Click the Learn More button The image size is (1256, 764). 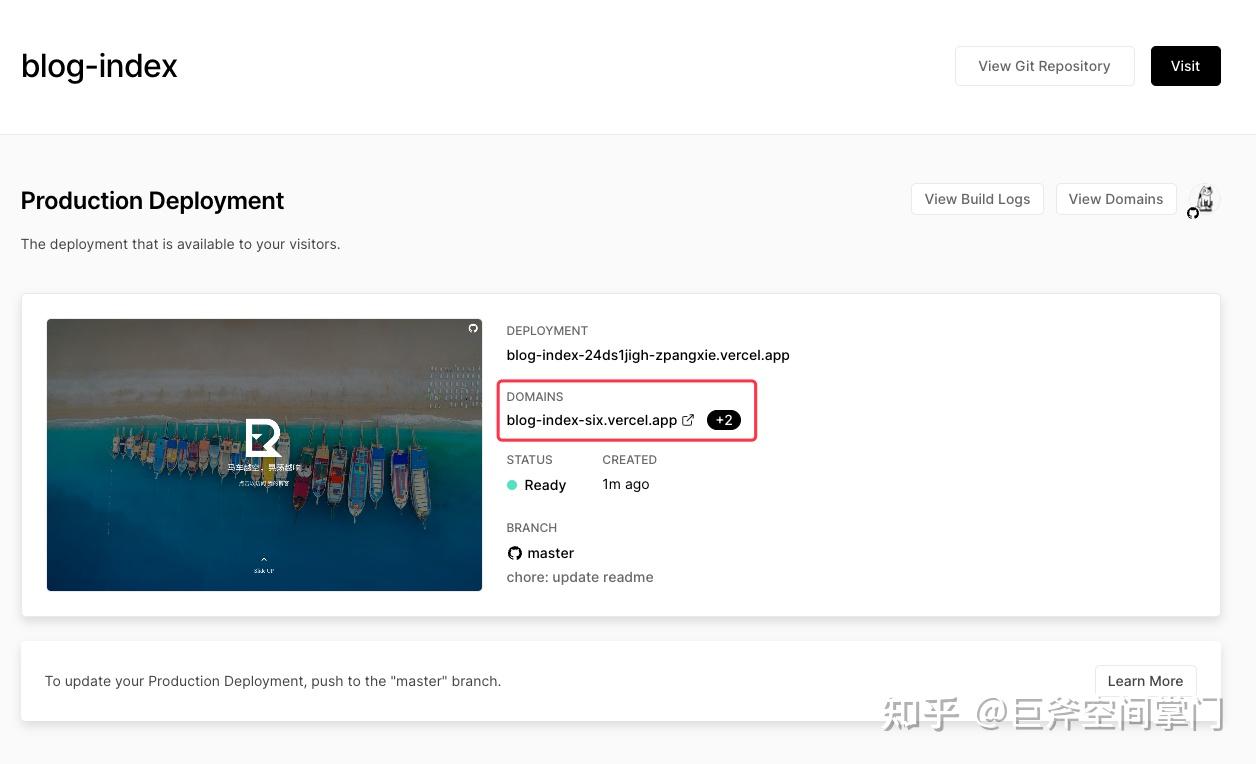(1145, 681)
